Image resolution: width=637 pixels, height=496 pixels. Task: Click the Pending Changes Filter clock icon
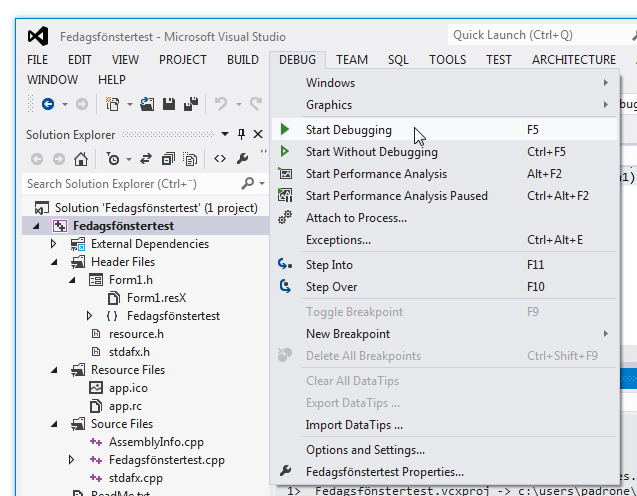click(x=113, y=159)
